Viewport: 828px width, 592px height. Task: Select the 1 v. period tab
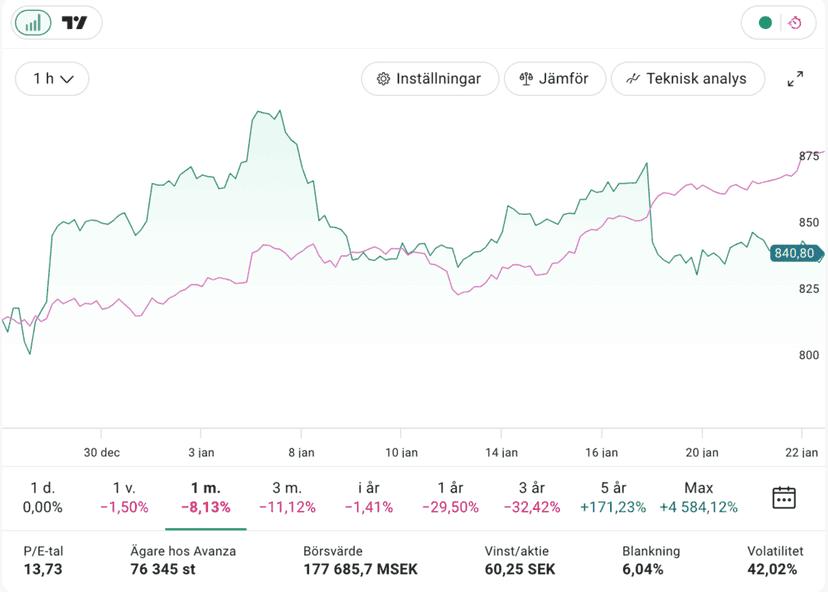(124, 497)
